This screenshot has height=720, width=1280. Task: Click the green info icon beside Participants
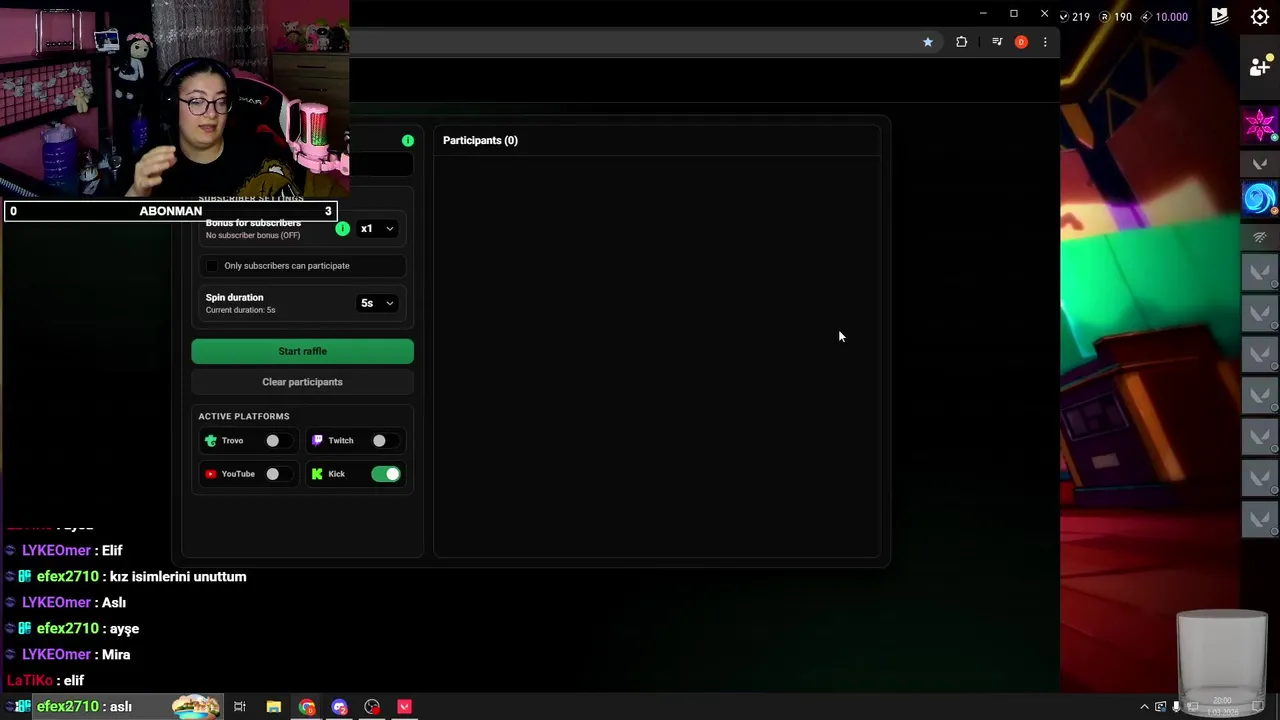click(408, 140)
